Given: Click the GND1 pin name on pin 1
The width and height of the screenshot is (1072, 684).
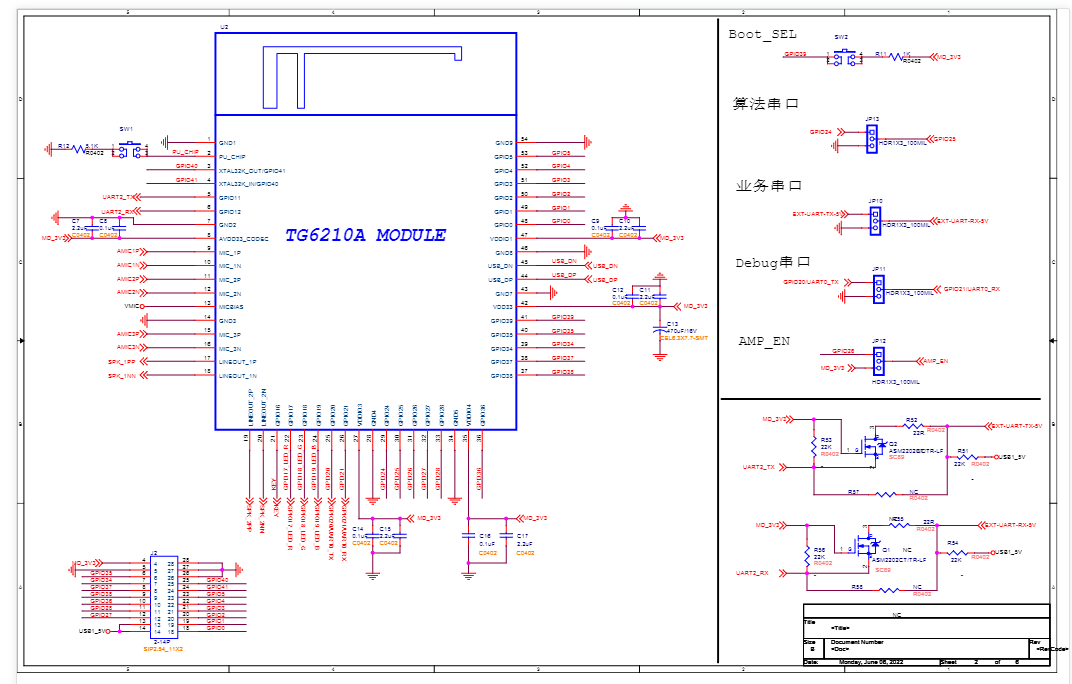Looking at the screenshot, I should (227, 144).
